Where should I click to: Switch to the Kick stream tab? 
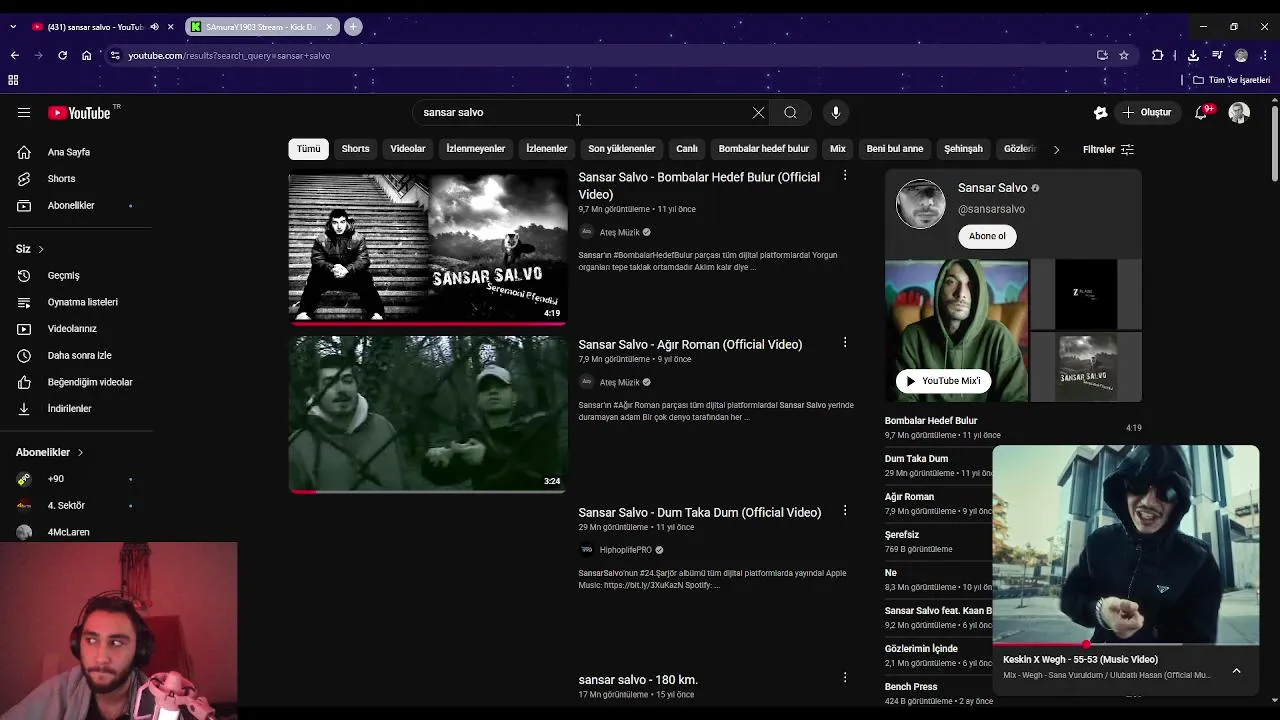pyautogui.click(x=260, y=27)
